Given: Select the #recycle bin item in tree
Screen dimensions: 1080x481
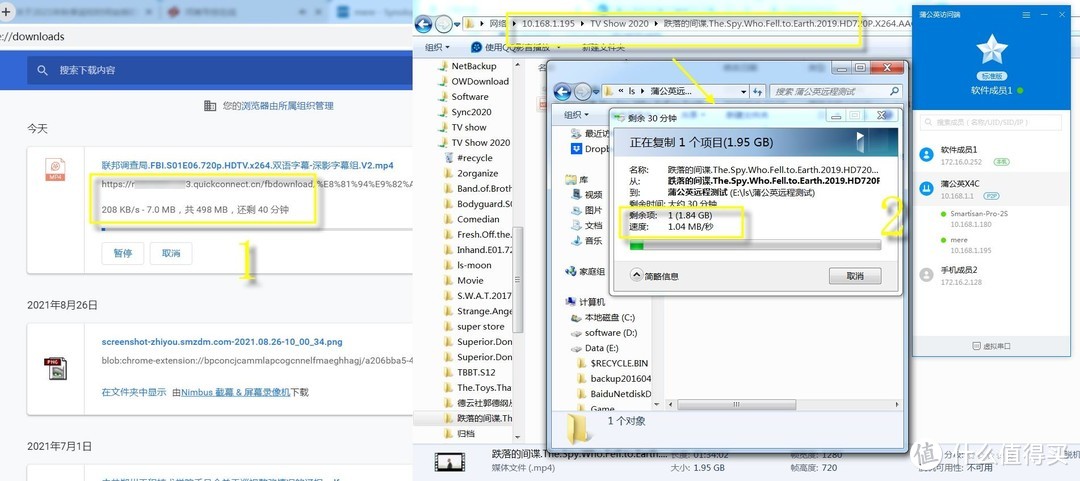Looking at the screenshot, I should (x=475, y=158).
